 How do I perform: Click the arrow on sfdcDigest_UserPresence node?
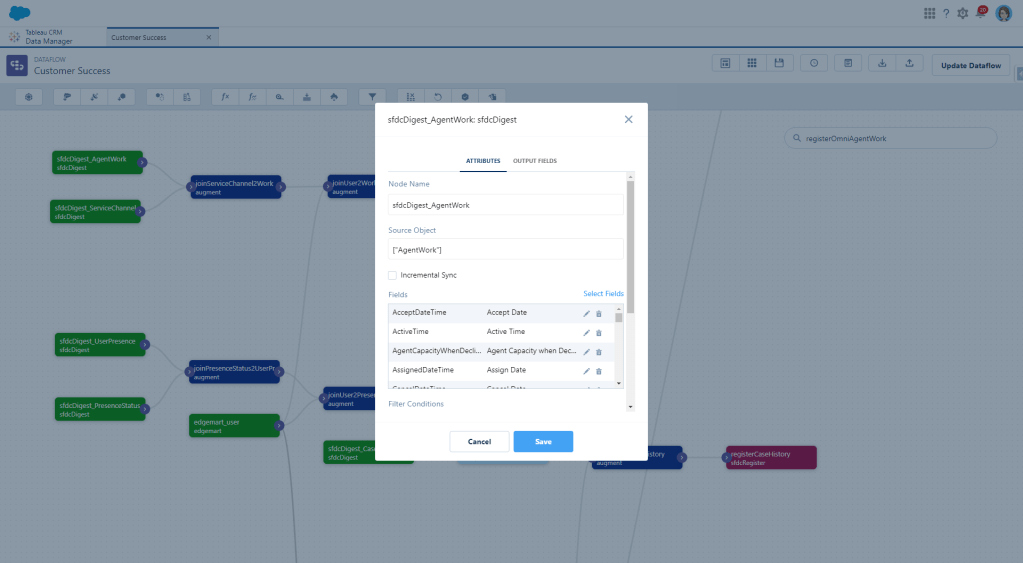pos(145,345)
